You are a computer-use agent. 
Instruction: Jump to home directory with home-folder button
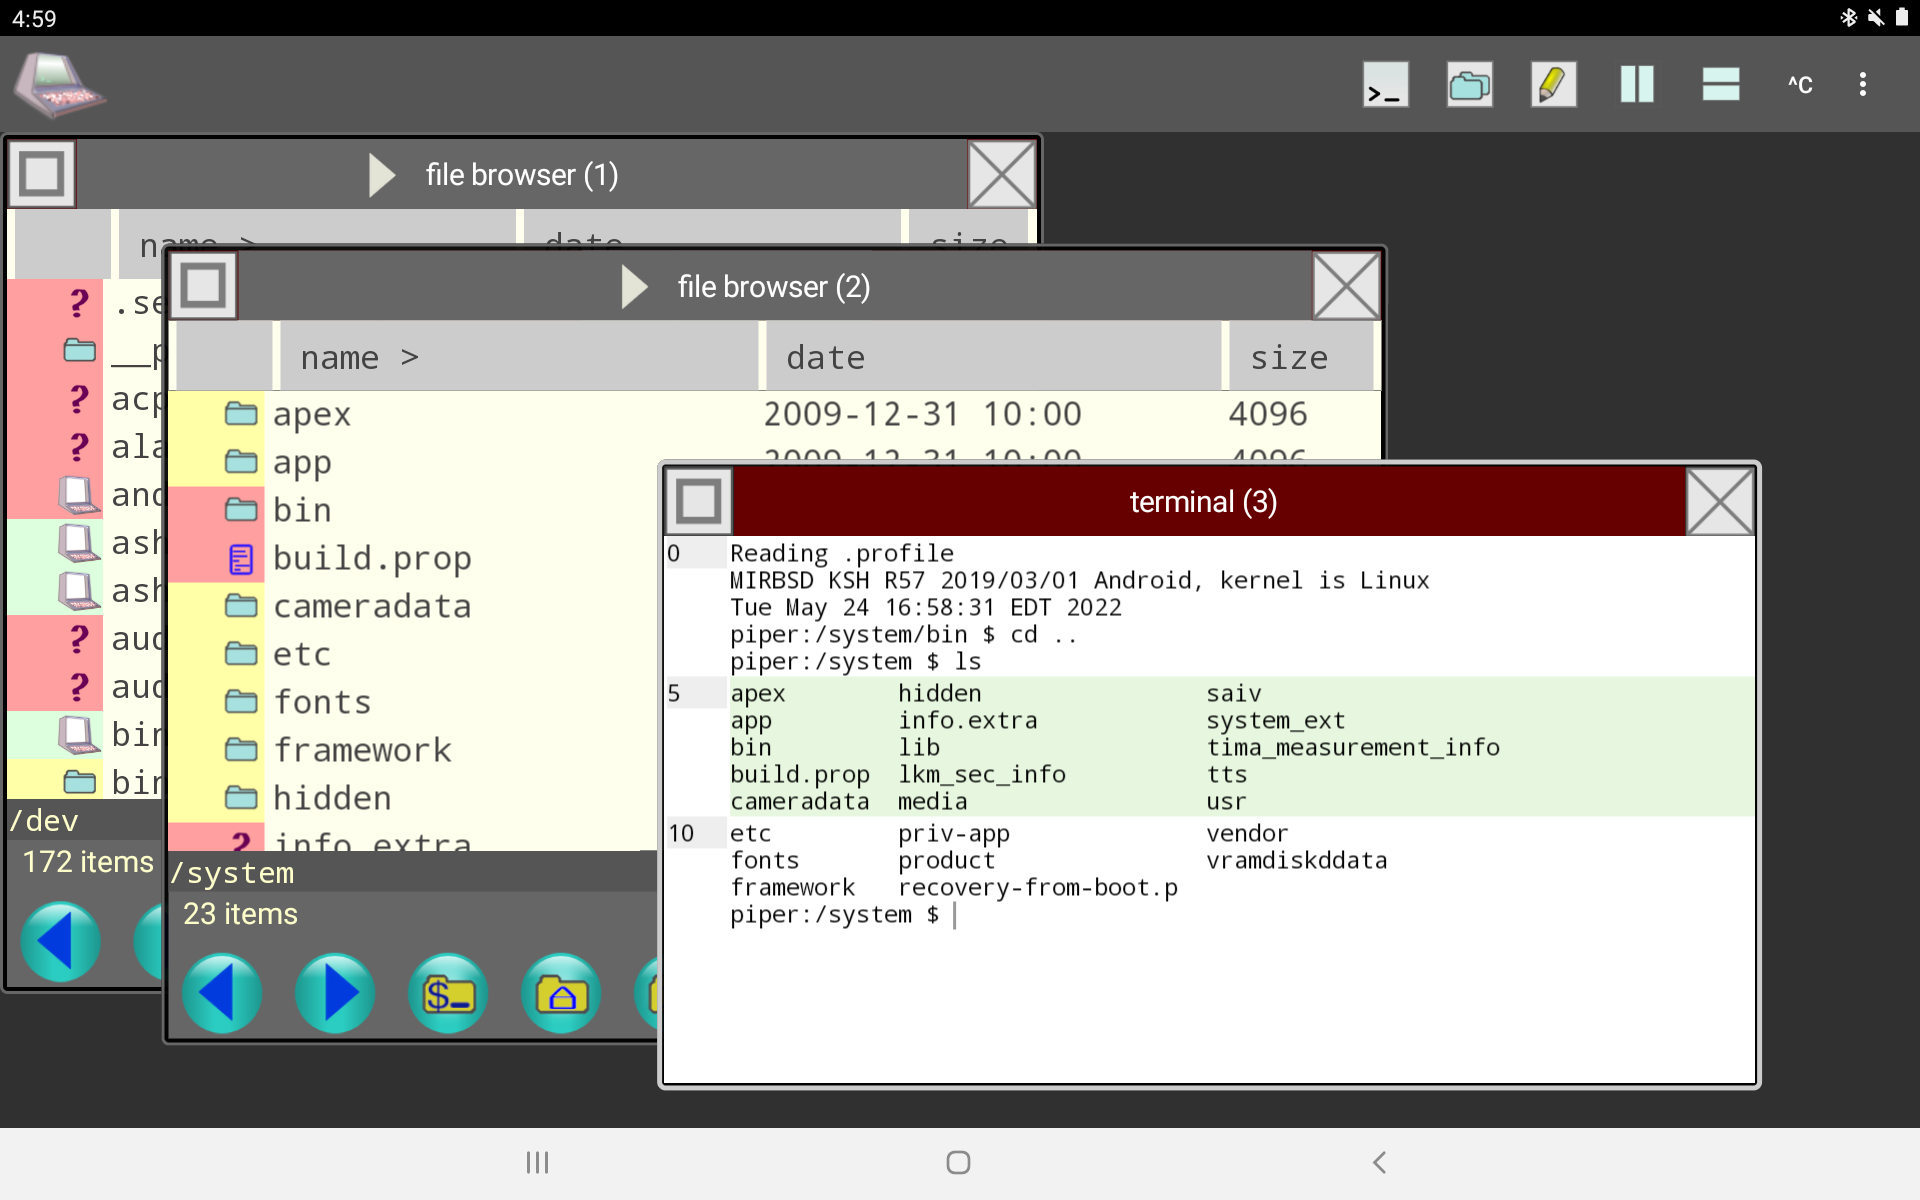(x=561, y=993)
